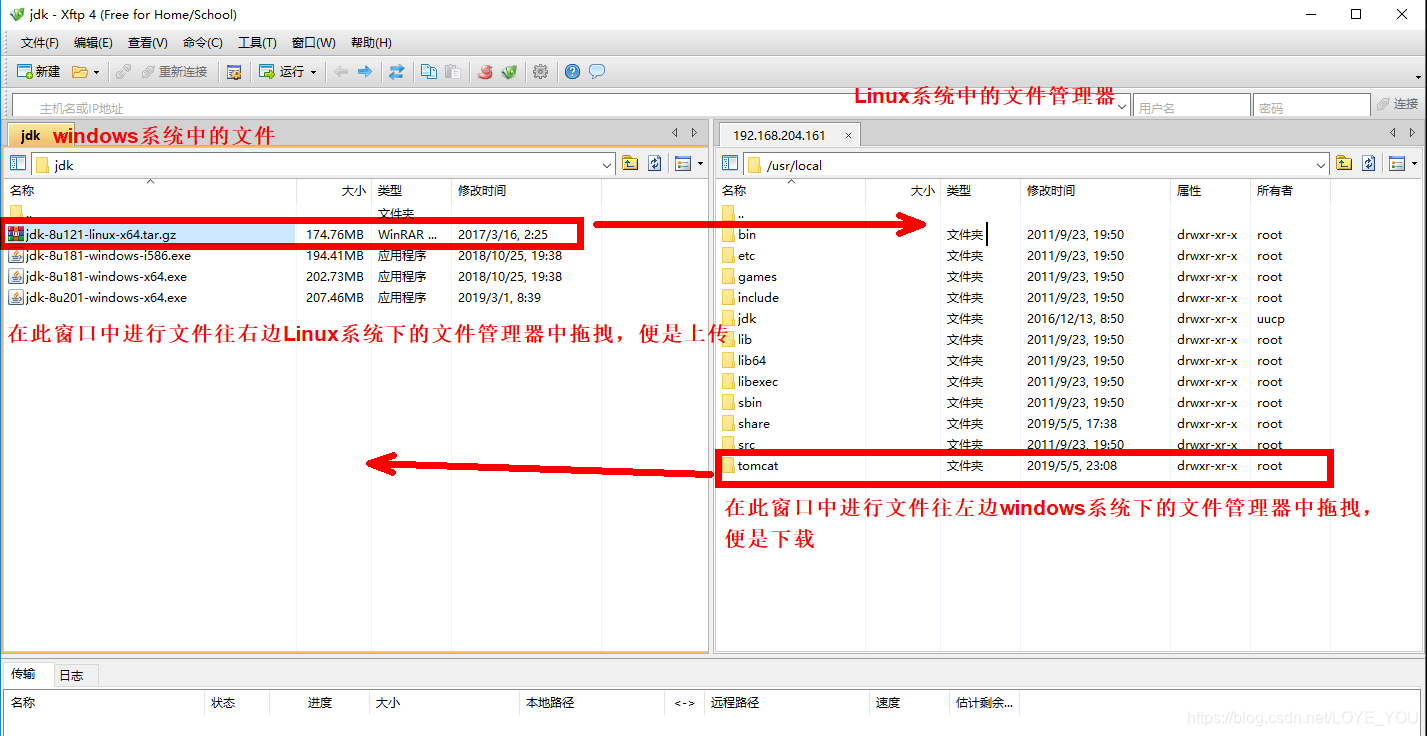Click the speech bubble feedback icon
The height and width of the screenshot is (736, 1427).
(x=597, y=72)
